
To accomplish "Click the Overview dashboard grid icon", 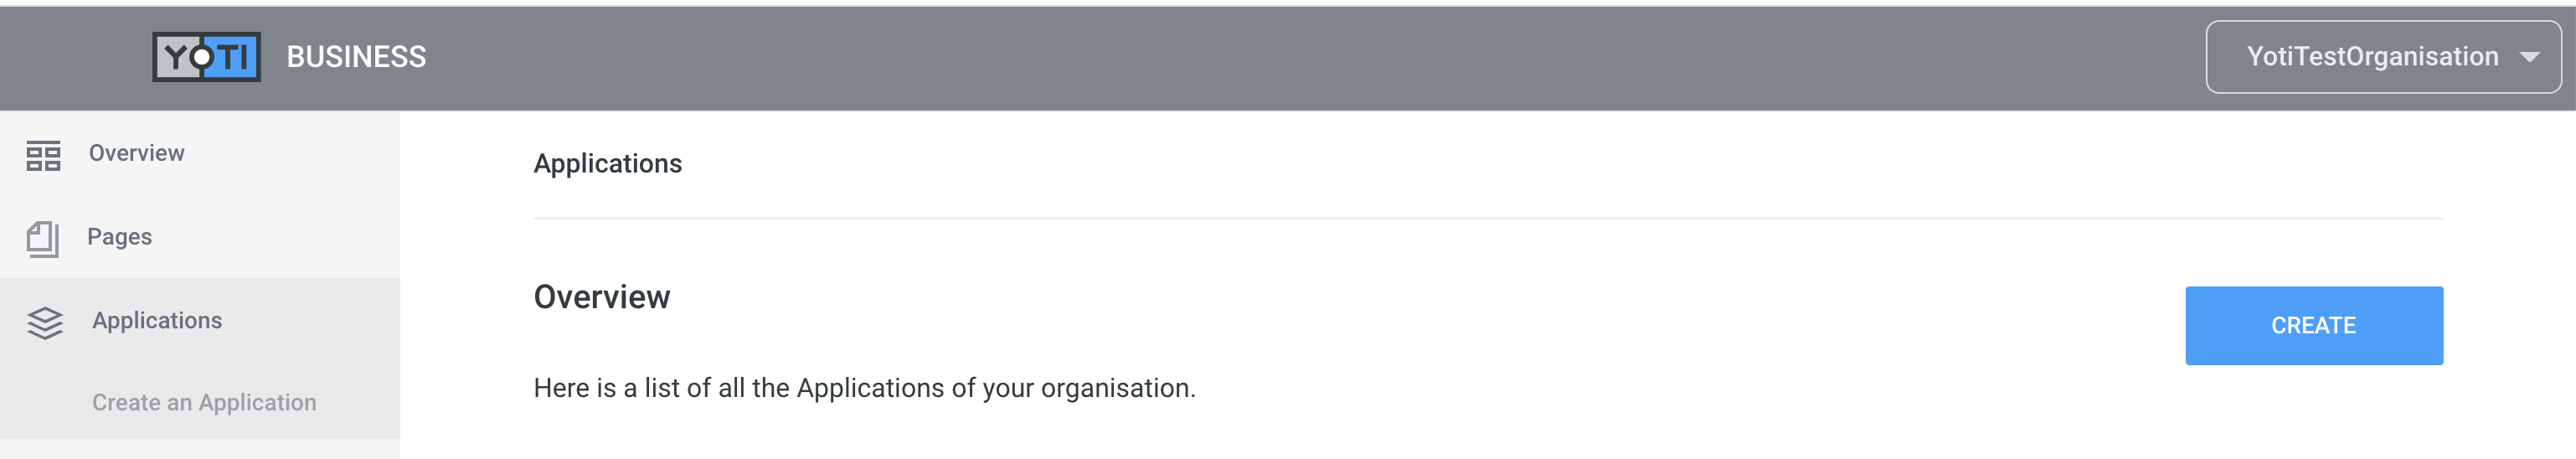I will pos(43,156).
